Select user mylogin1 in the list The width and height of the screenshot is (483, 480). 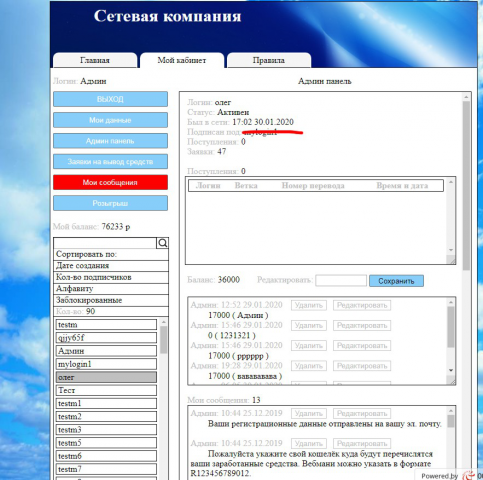(106, 364)
